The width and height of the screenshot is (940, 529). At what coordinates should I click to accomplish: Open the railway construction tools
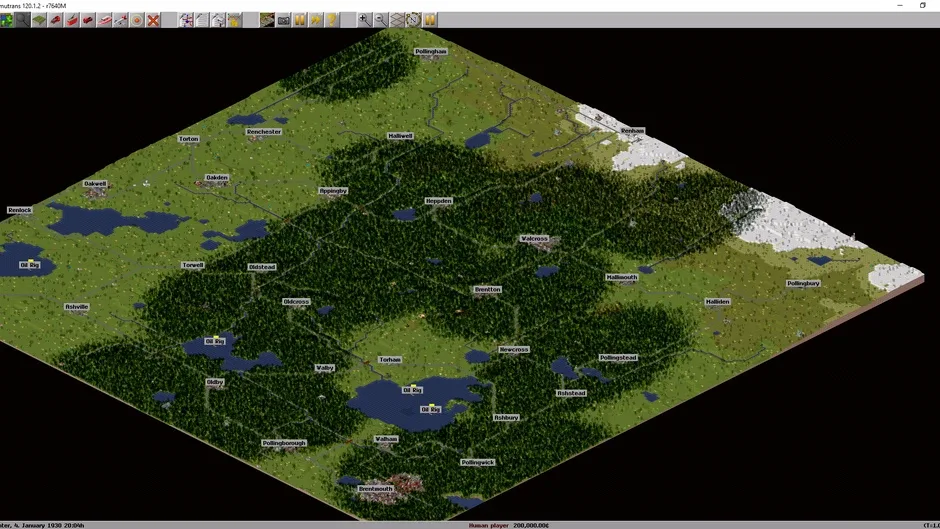[55, 20]
